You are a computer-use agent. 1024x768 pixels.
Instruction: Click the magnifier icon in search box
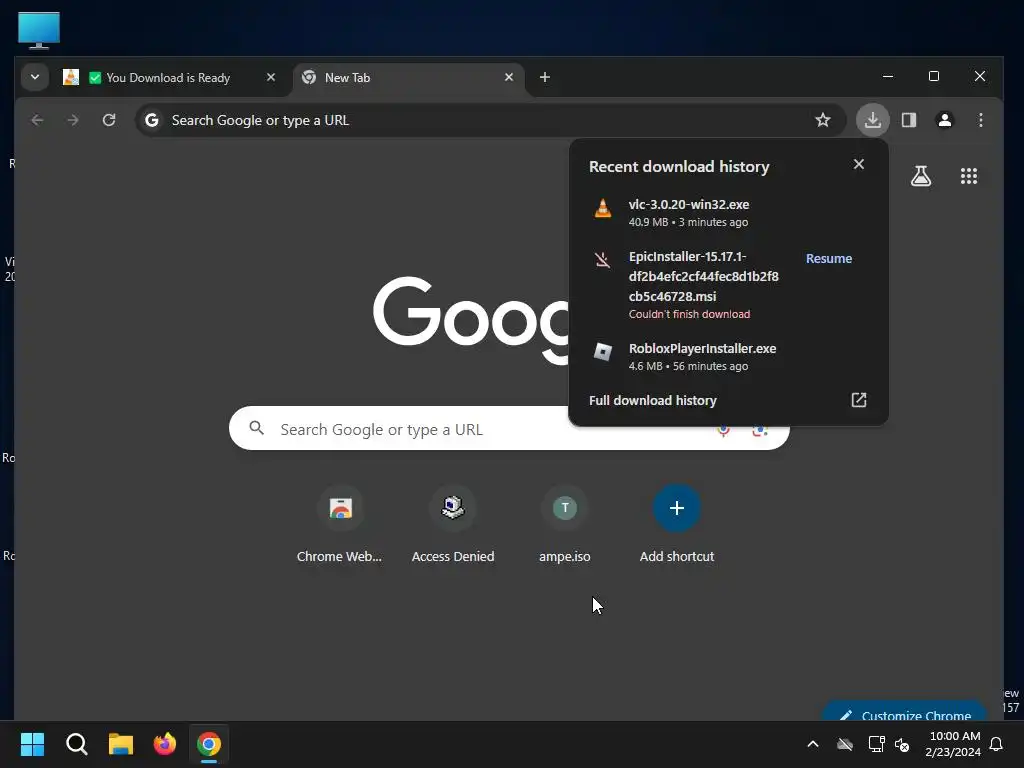point(257,428)
